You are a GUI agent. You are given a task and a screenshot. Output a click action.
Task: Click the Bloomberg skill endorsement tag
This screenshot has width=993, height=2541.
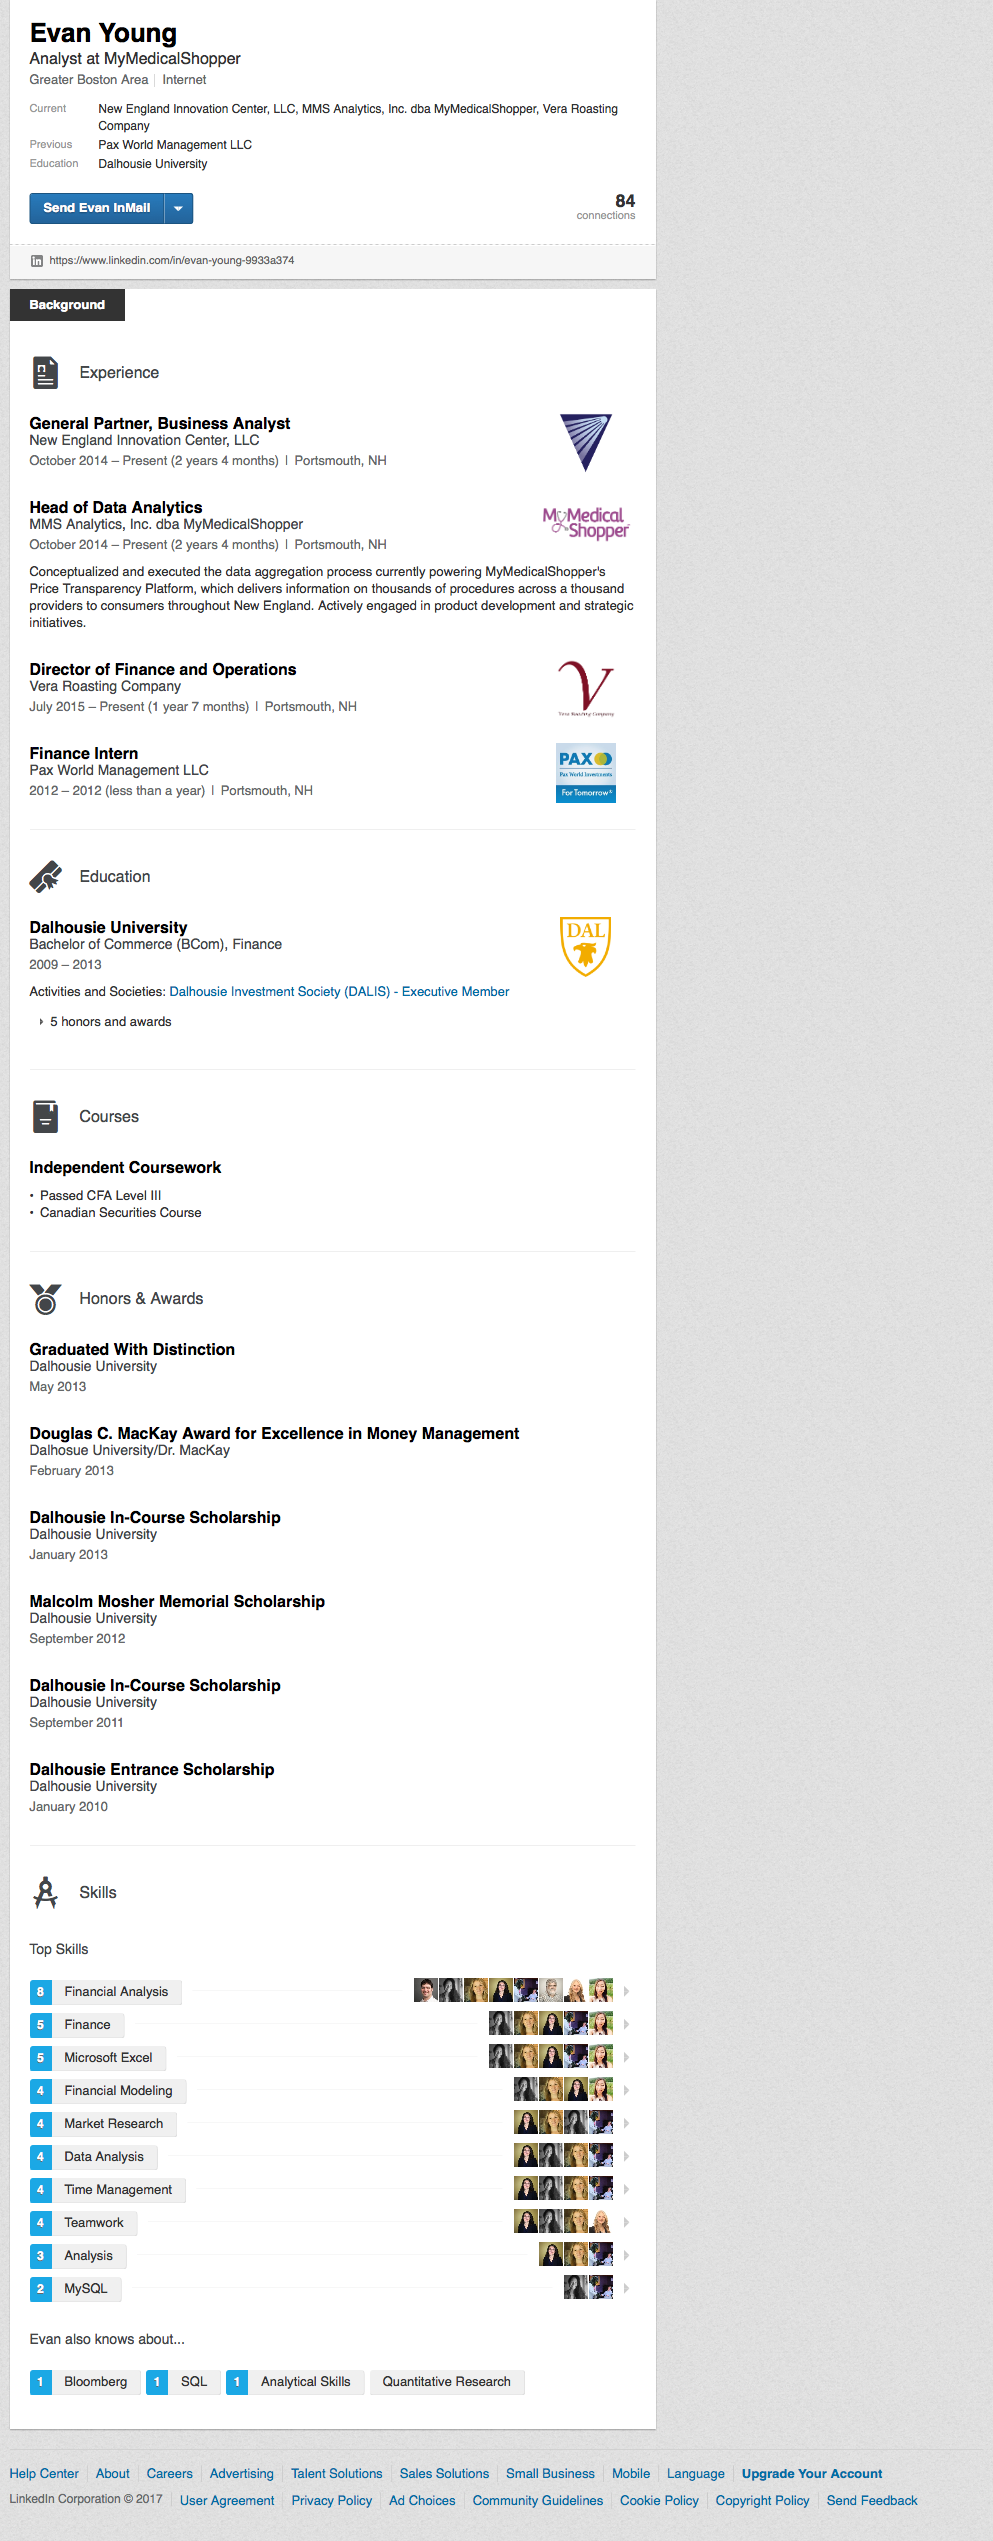(x=95, y=2381)
